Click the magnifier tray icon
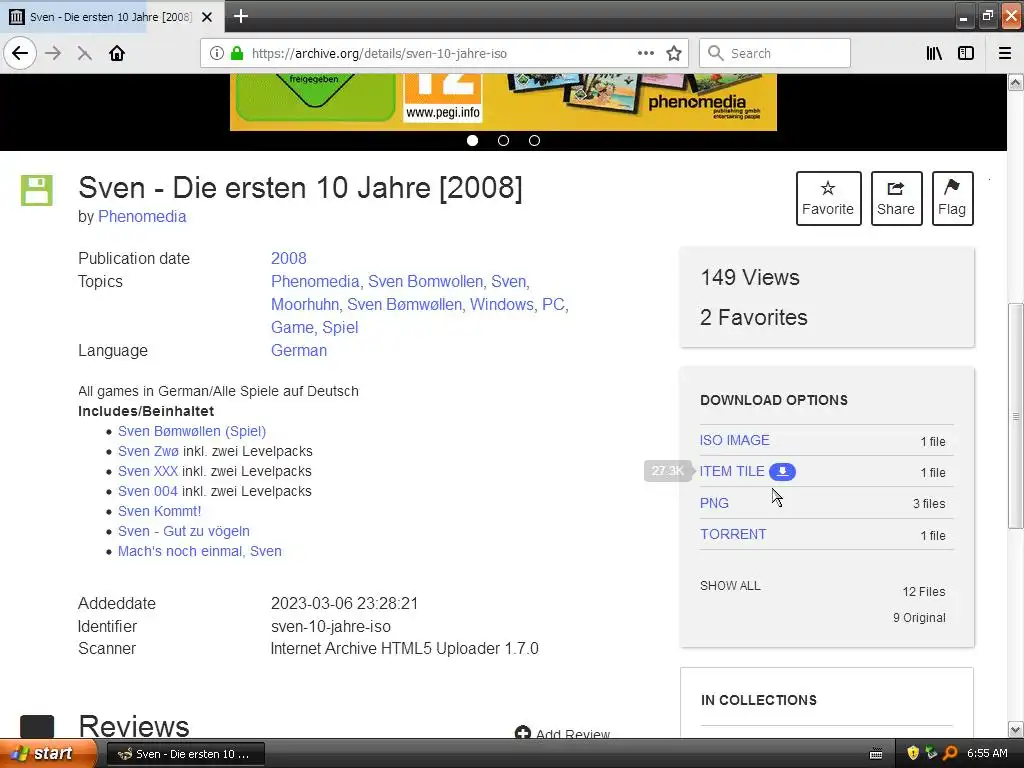Screen dimensions: 1024x768 [950, 753]
